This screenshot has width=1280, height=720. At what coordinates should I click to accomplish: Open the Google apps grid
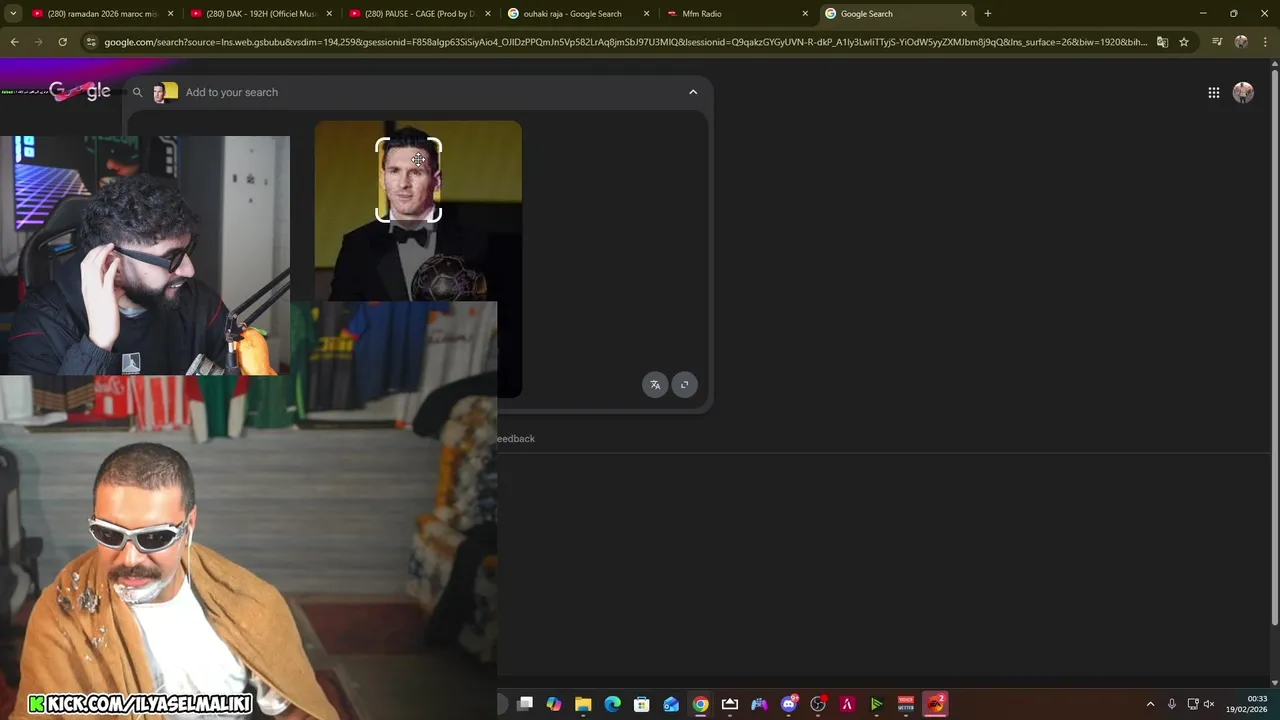pyautogui.click(x=1213, y=93)
